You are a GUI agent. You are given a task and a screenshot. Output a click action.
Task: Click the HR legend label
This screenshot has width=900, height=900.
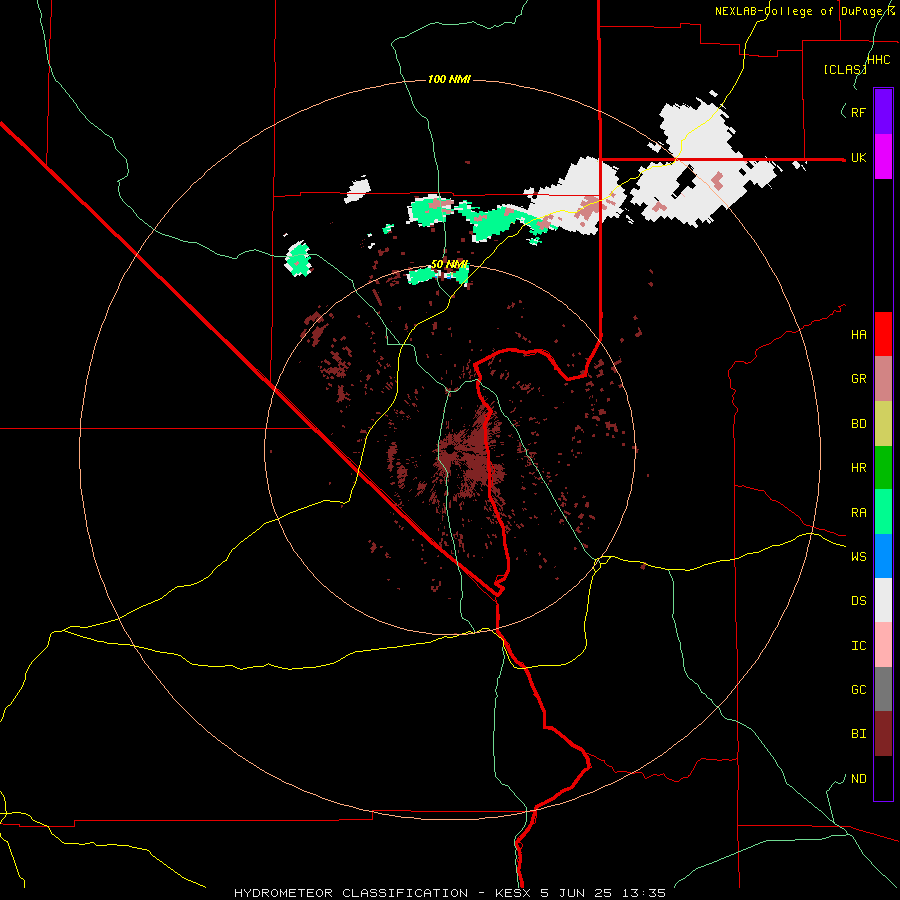pyautogui.click(x=858, y=468)
